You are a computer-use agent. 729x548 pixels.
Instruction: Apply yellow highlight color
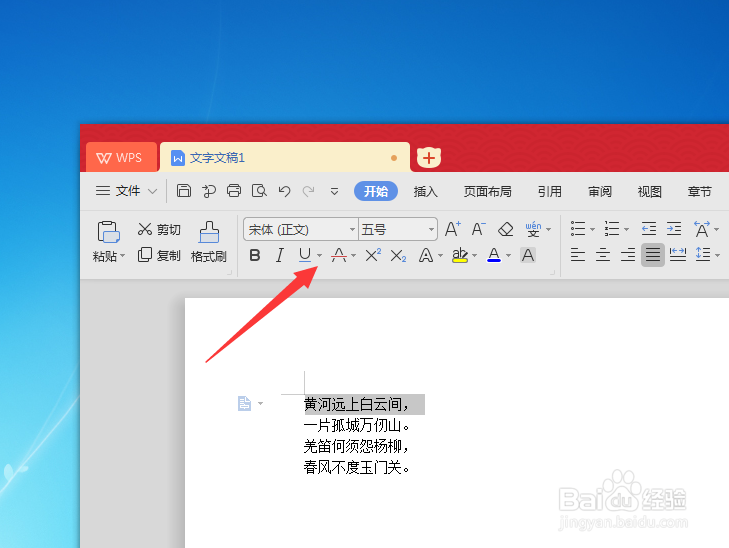tap(459, 255)
